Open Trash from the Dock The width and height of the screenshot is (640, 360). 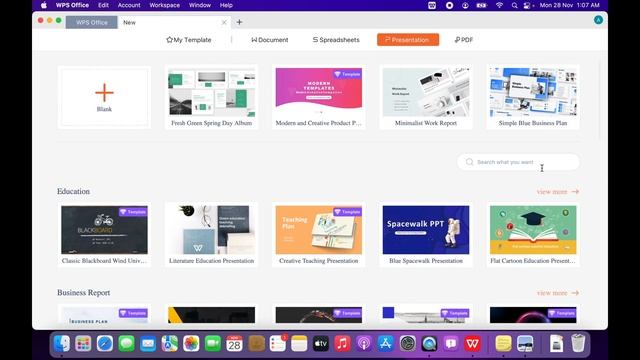578,344
